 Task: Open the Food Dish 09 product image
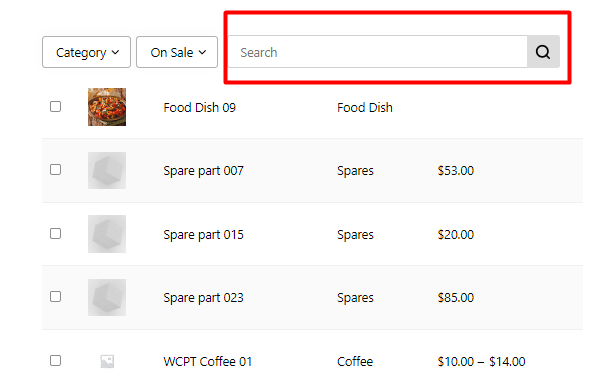[107, 107]
